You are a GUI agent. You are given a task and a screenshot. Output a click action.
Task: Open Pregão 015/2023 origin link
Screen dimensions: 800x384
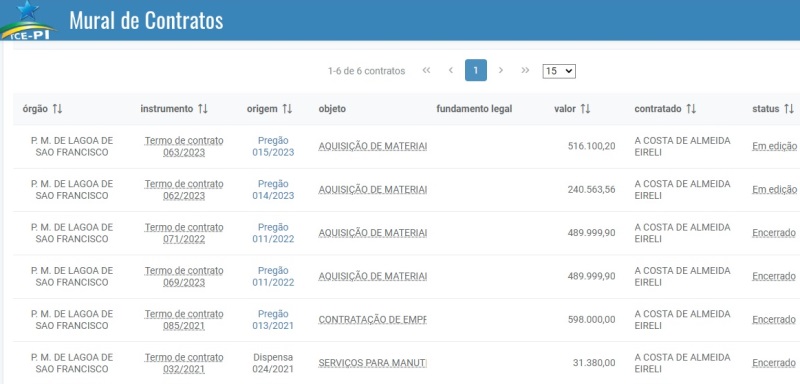click(273, 146)
